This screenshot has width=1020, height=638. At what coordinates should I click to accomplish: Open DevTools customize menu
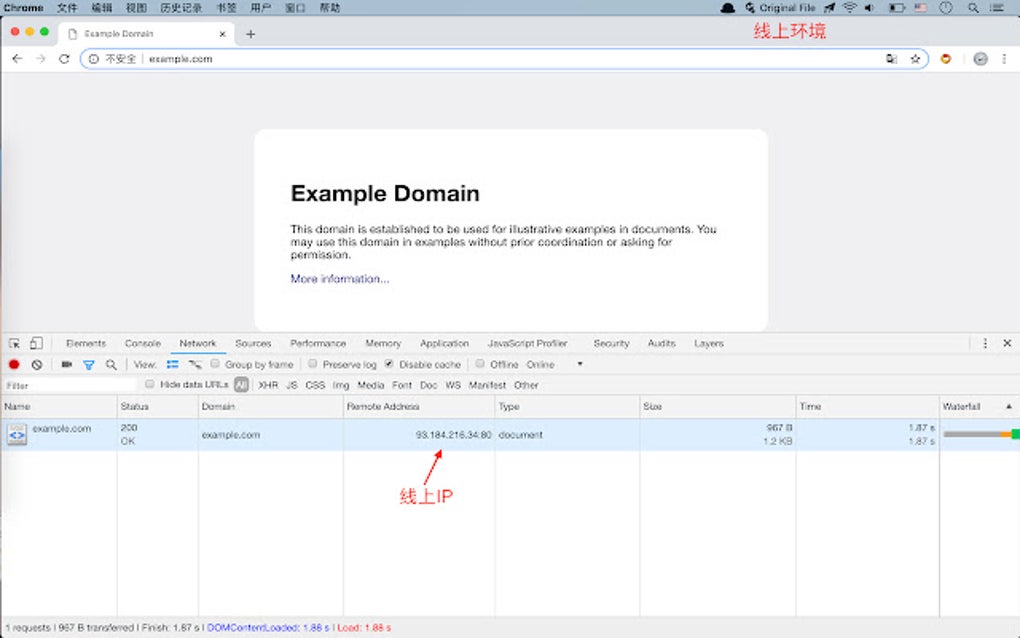coord(985,343)
